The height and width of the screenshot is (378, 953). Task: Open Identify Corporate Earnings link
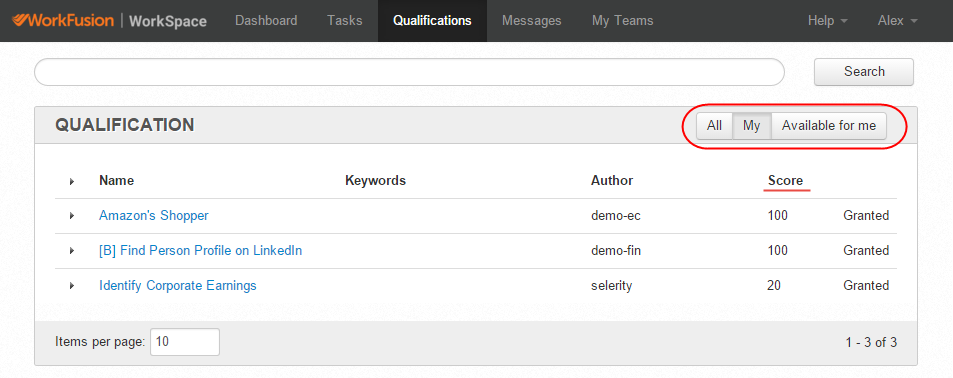(x=177, y=286)
